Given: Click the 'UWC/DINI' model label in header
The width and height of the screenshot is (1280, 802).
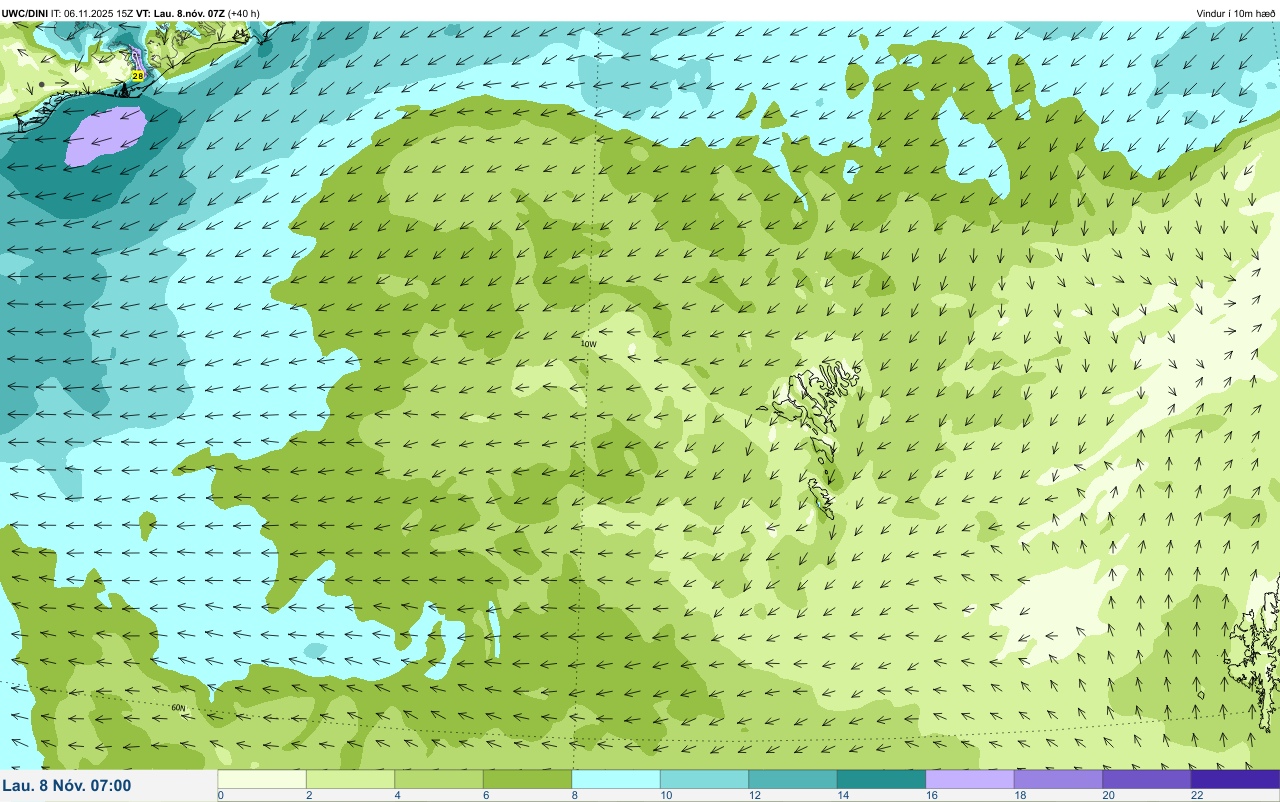Looking at the screenshot, I should (x=25, y=13).
